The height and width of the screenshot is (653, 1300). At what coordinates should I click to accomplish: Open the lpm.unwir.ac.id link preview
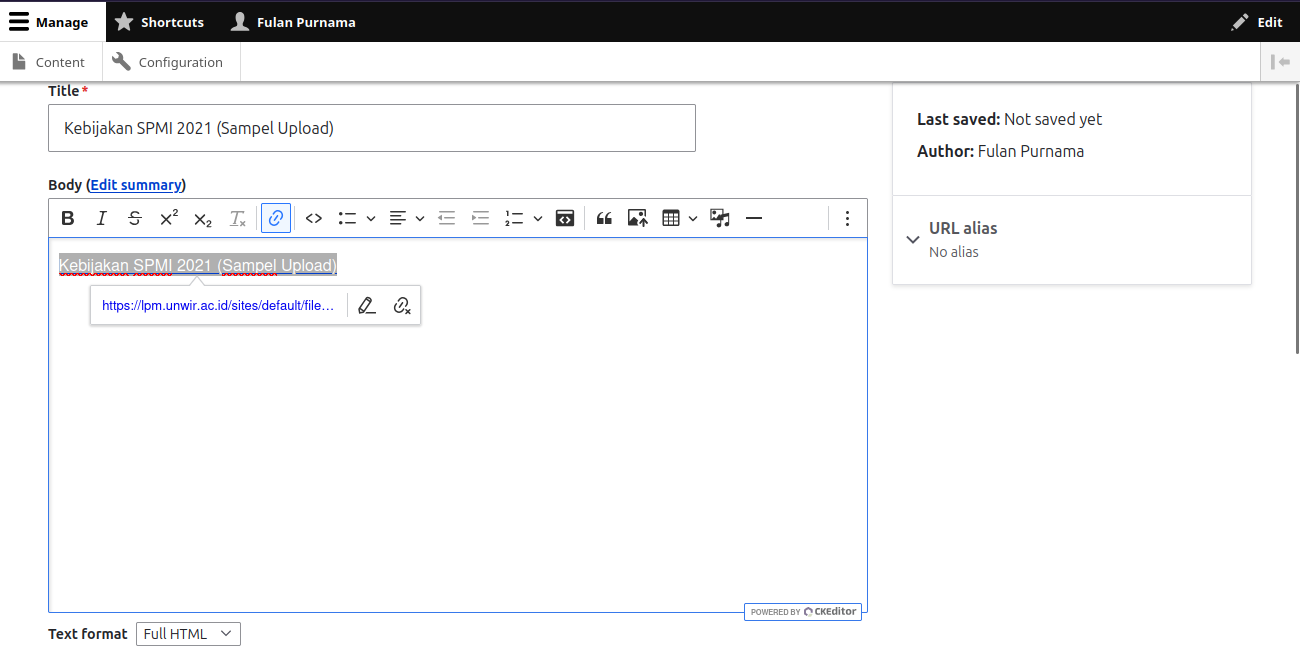218,306
